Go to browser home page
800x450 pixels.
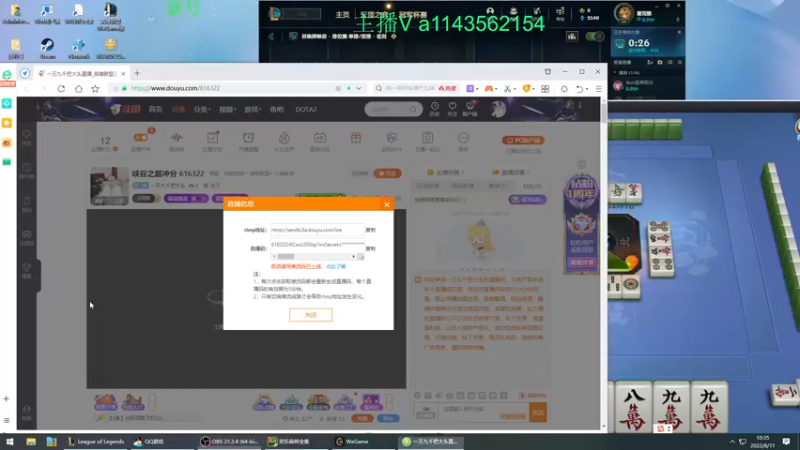pos(79,89)
